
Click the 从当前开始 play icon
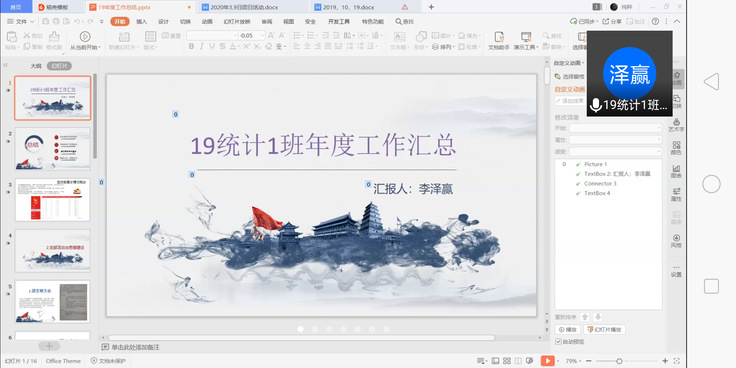pyautogui.click(x=85, y=37)
